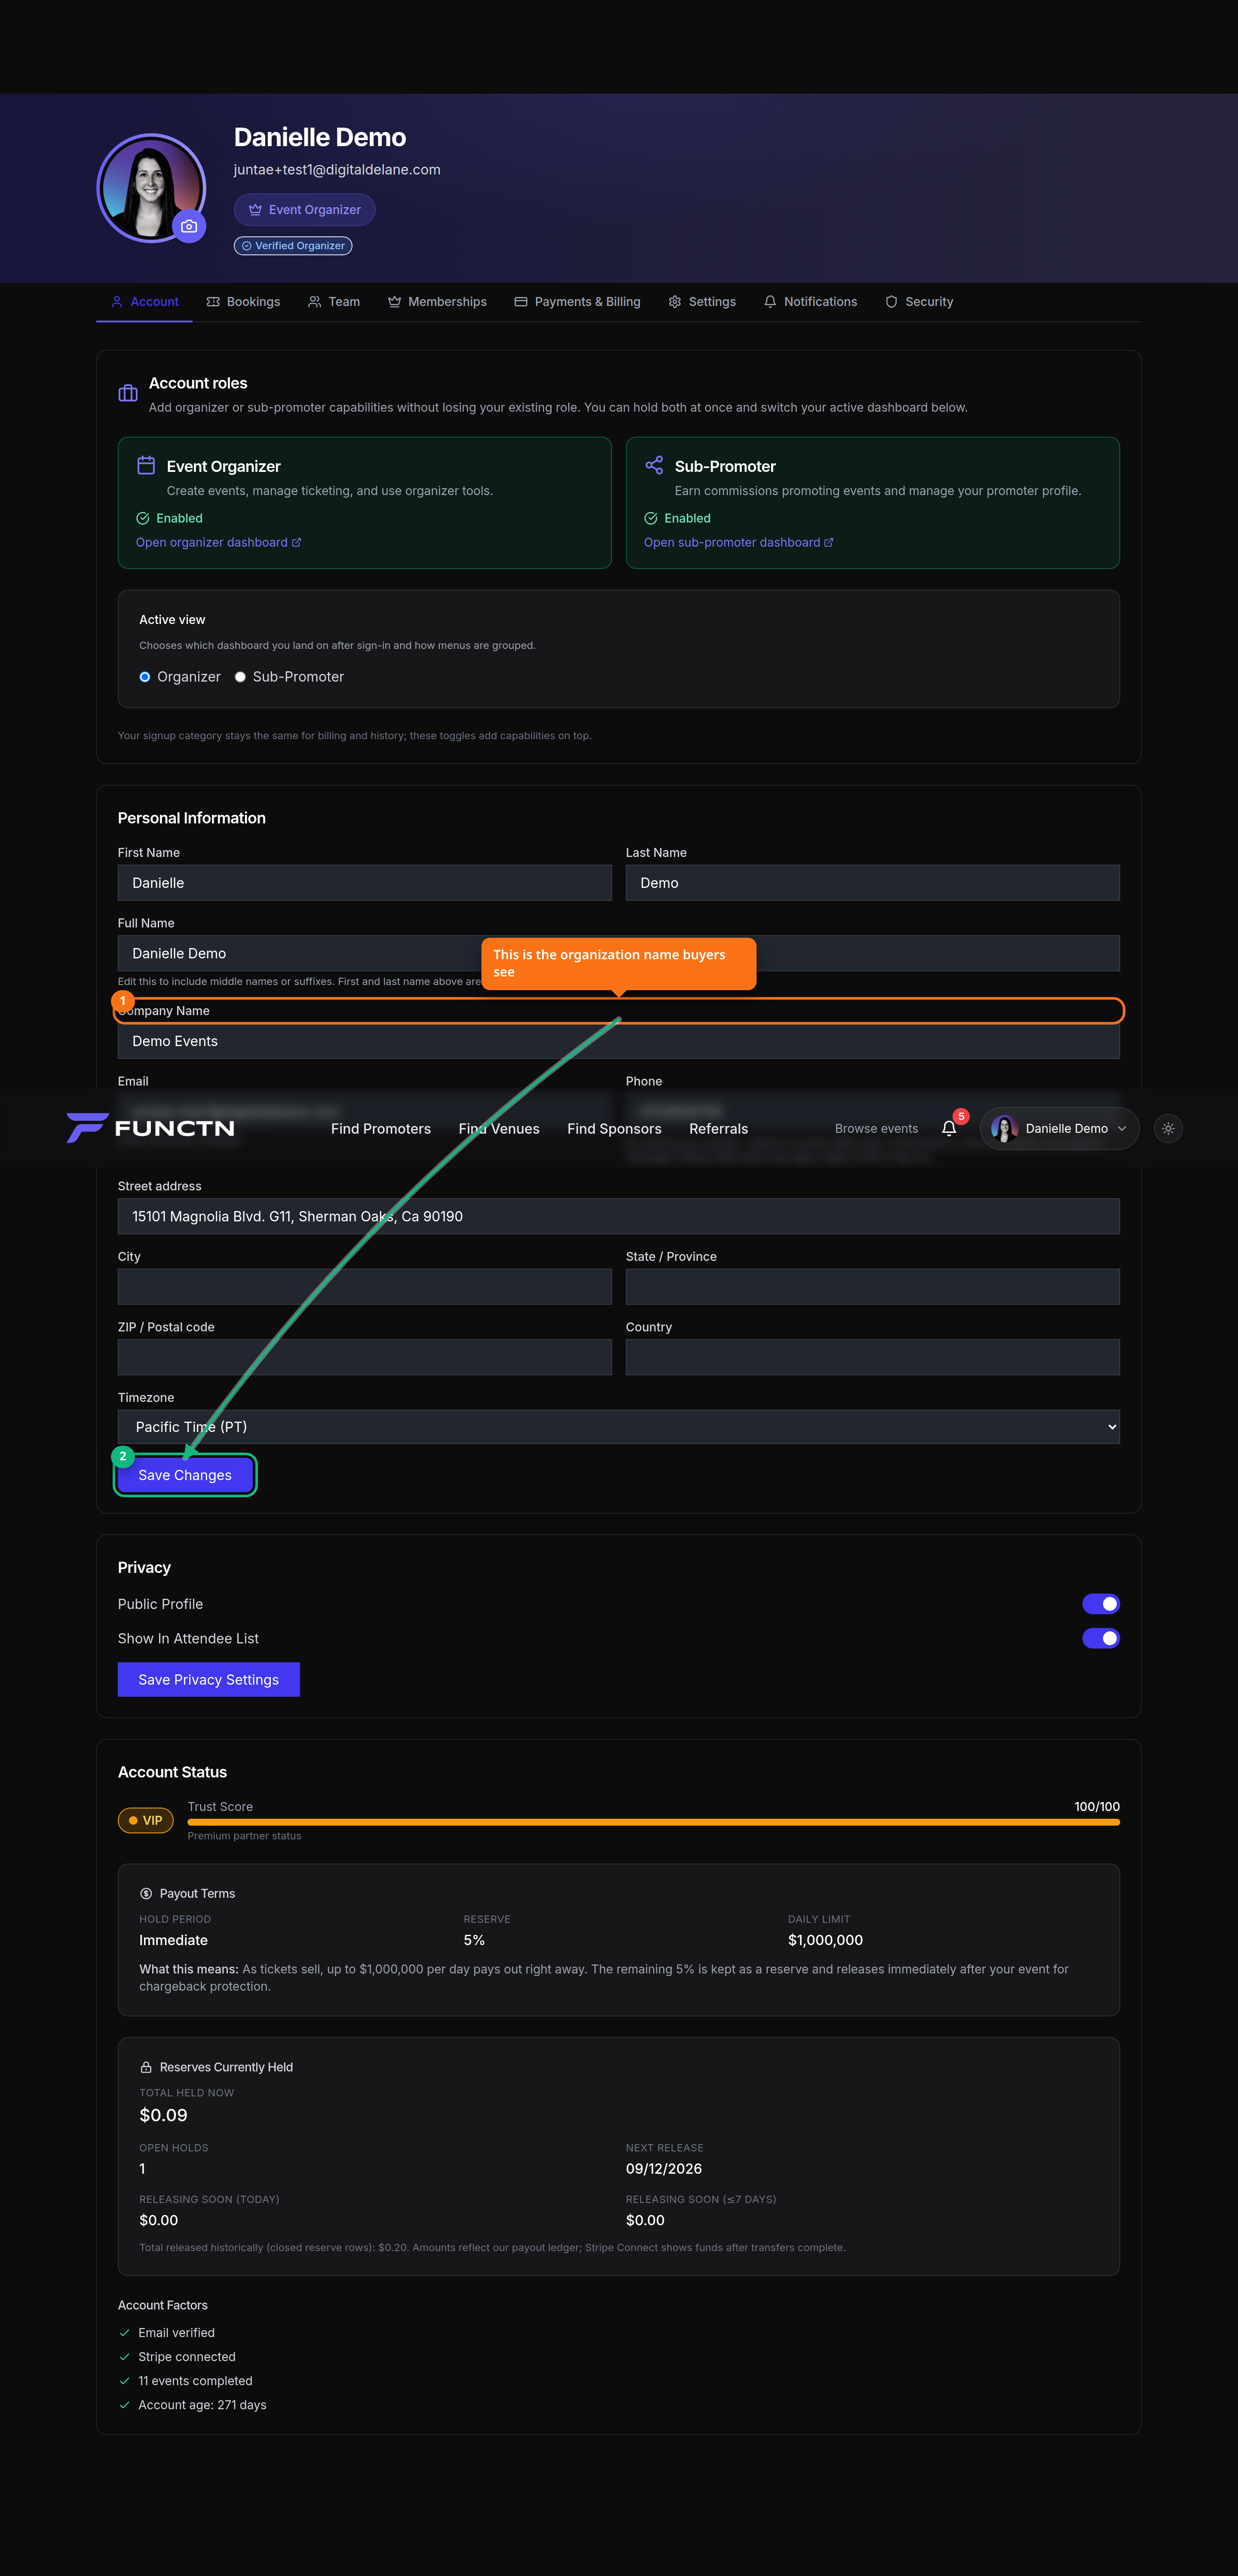
Task: Click the VIP status badge
Action: pos(146,1820)
